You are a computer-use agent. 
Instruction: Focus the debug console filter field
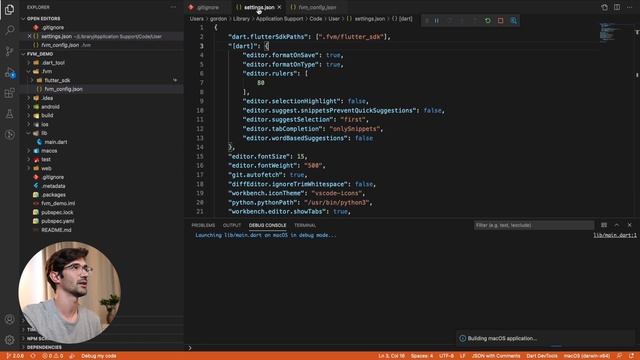tap(534, 225)
